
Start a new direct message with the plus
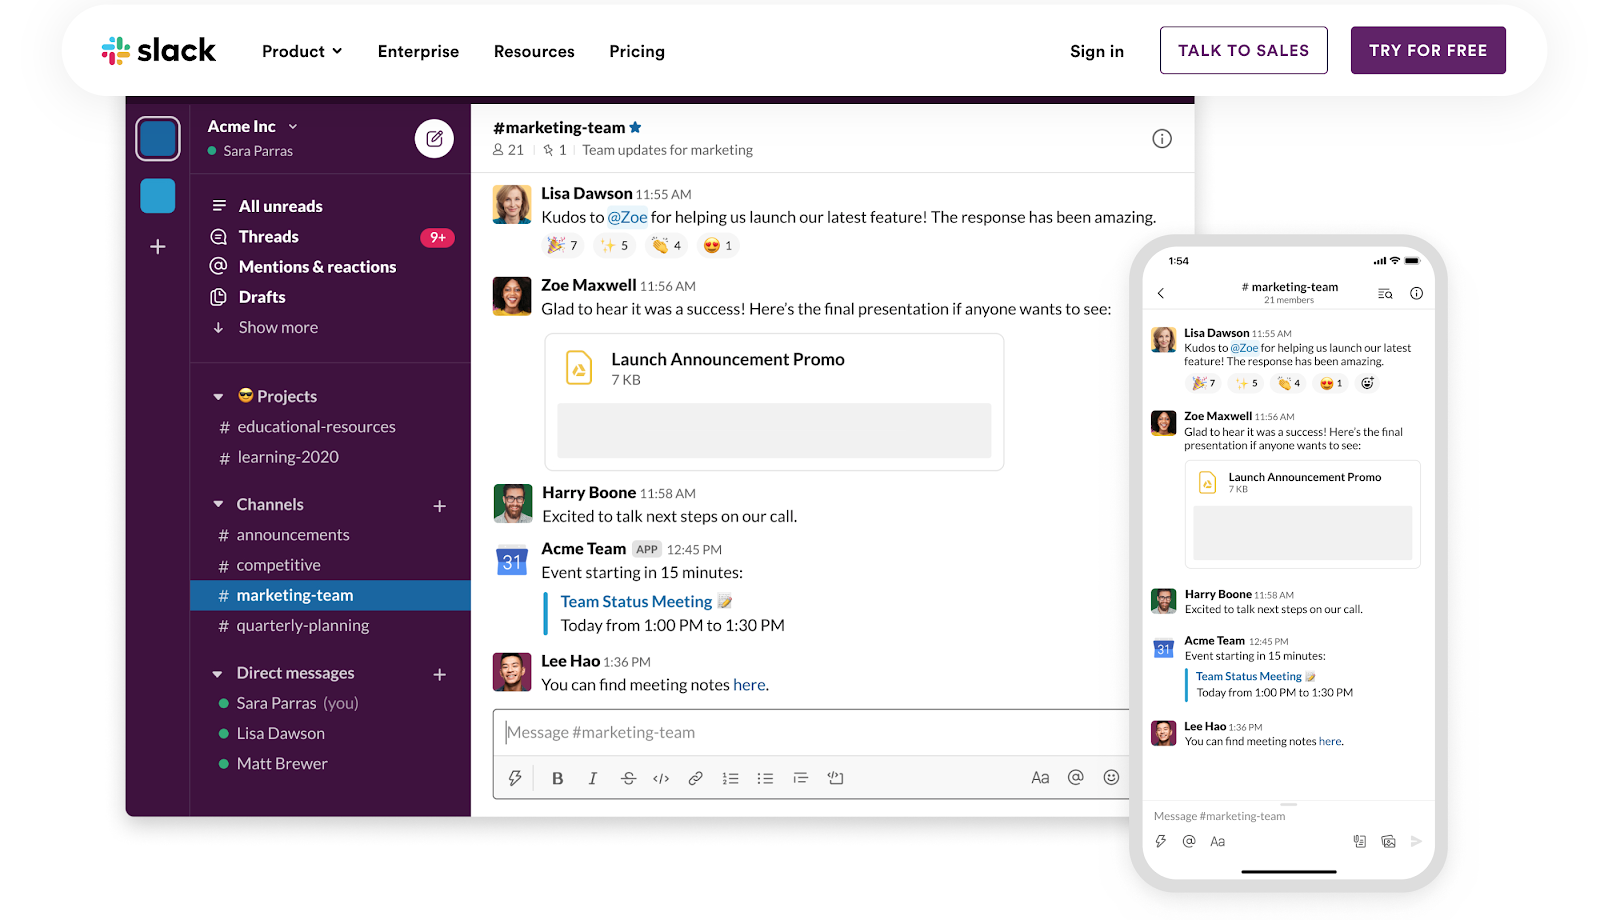(439, 674)
